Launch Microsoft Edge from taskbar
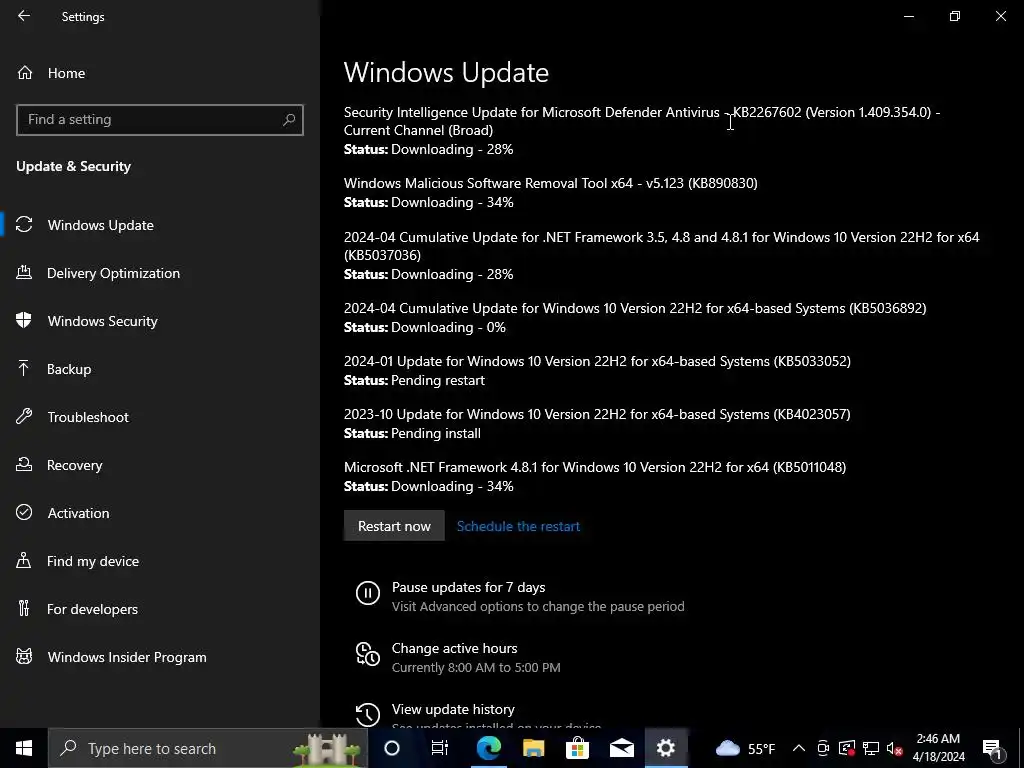 (x=488, y=748)
